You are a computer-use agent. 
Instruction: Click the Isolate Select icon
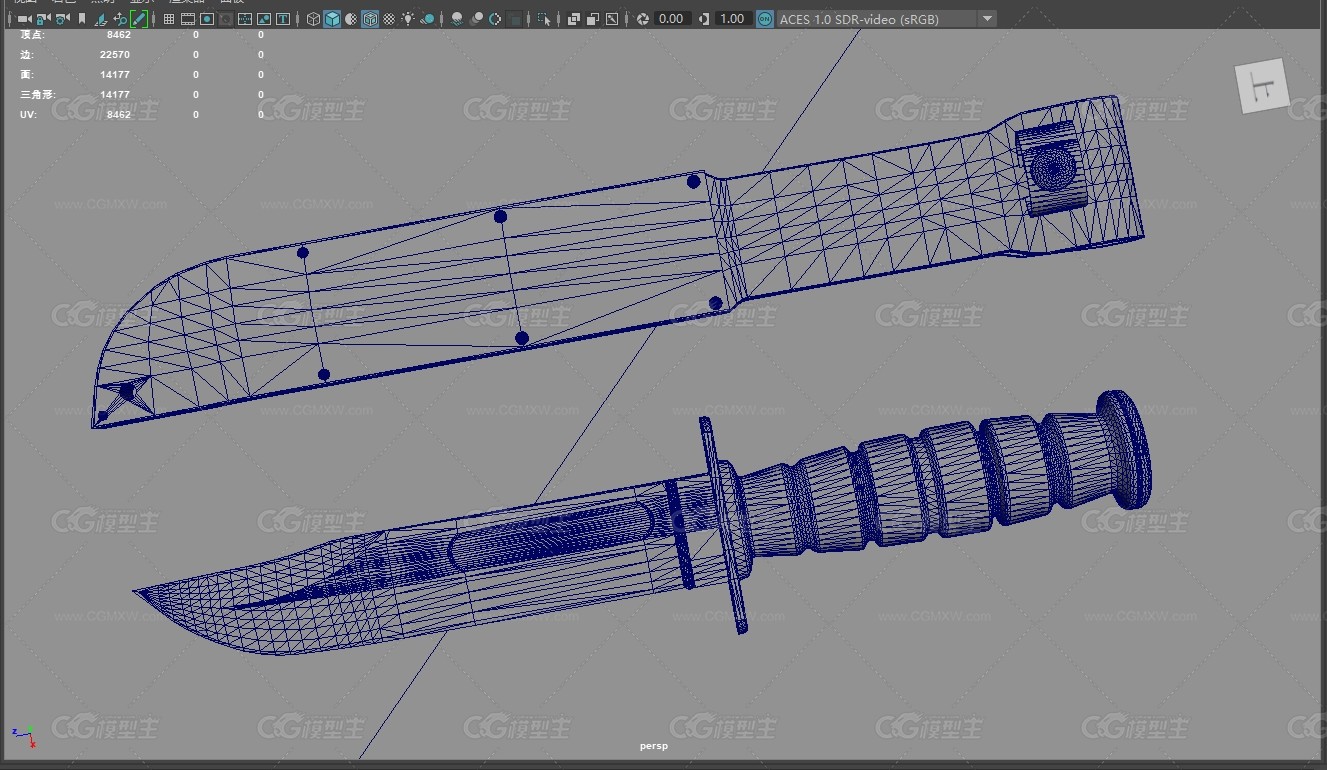click(544, 18)
